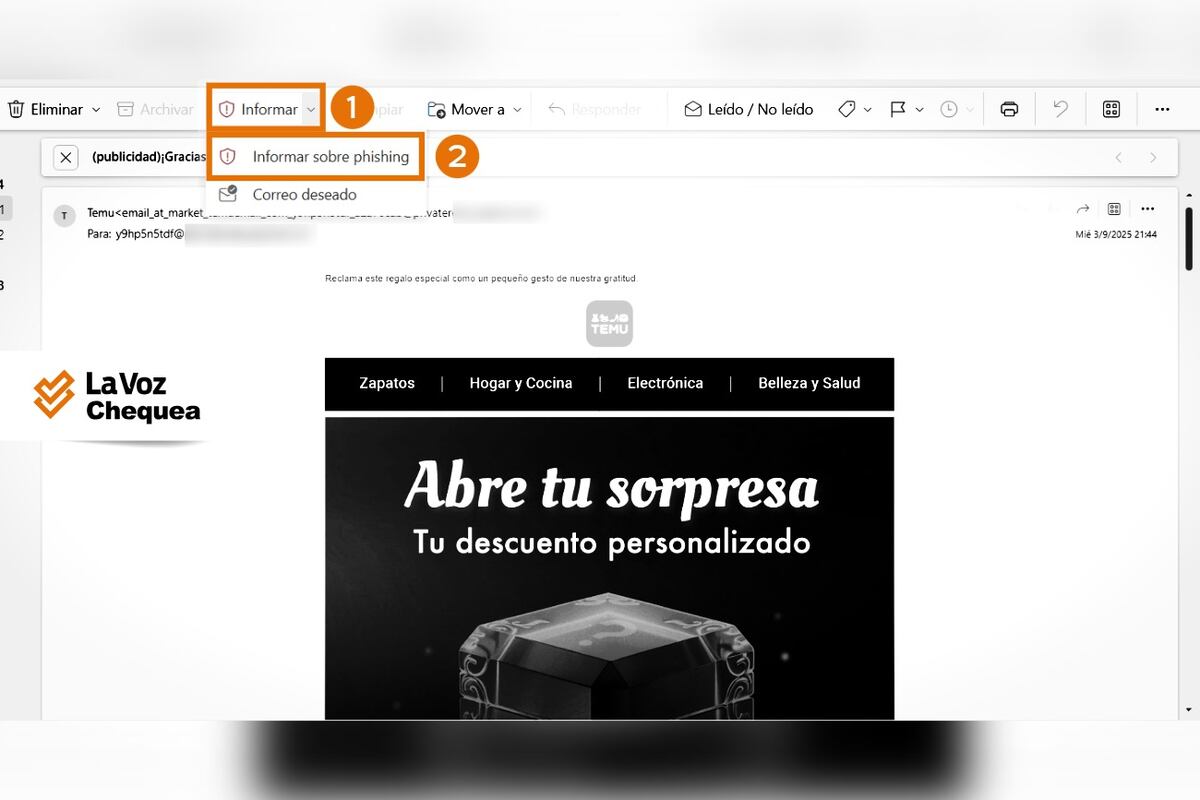Open the toolbar more options ellipsis
Screen dimensions: 1200x800
[1162, 109]
